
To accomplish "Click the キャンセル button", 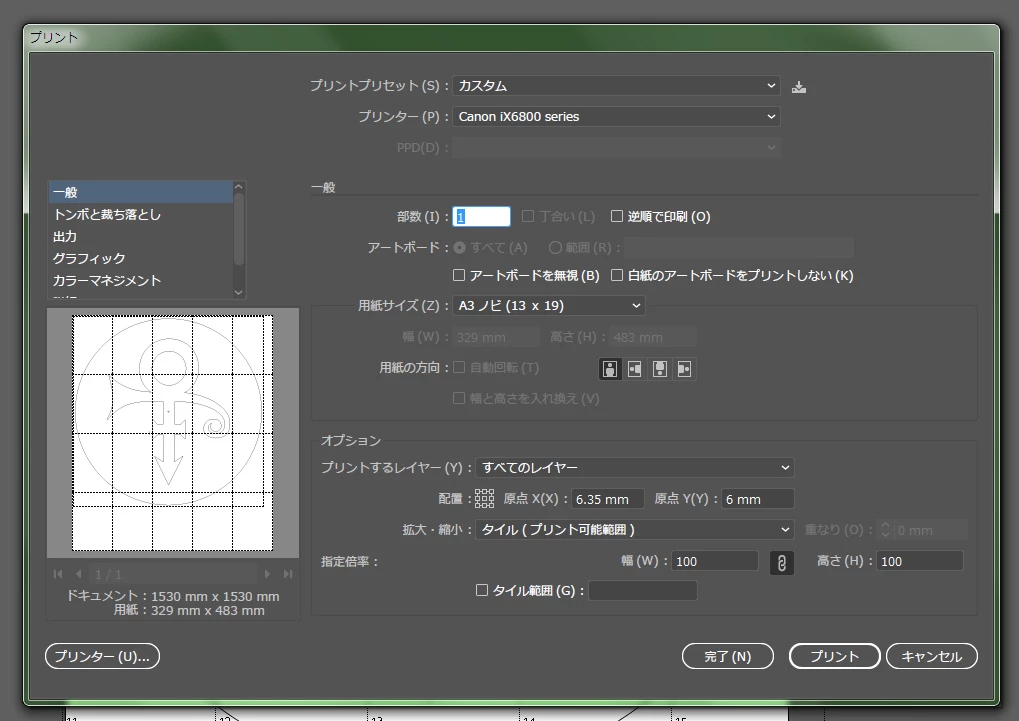I will [931, 656].
